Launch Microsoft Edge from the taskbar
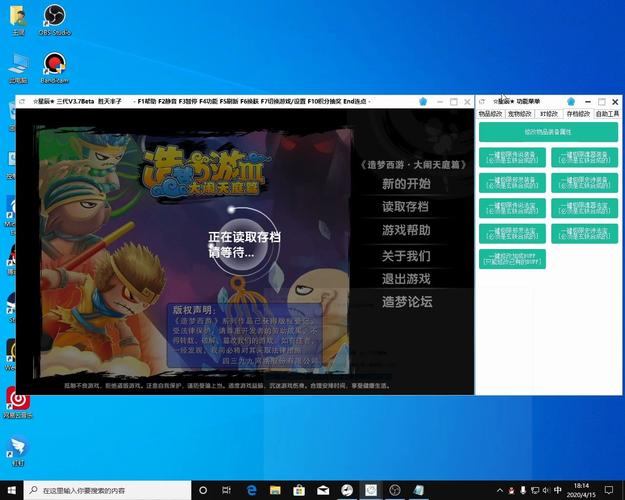The width and height of the screenshot is (625, 500). point(251,490)
